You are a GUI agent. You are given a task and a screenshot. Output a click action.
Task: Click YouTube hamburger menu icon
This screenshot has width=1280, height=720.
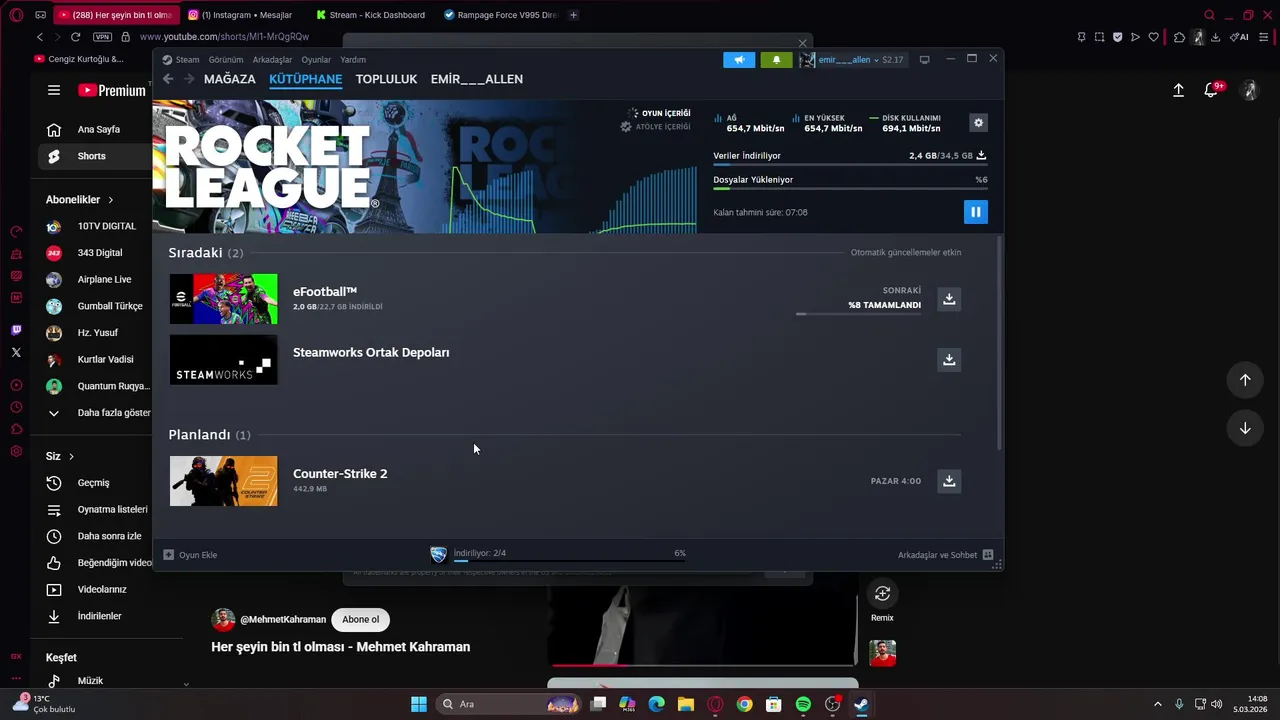(x=54, y=90)
